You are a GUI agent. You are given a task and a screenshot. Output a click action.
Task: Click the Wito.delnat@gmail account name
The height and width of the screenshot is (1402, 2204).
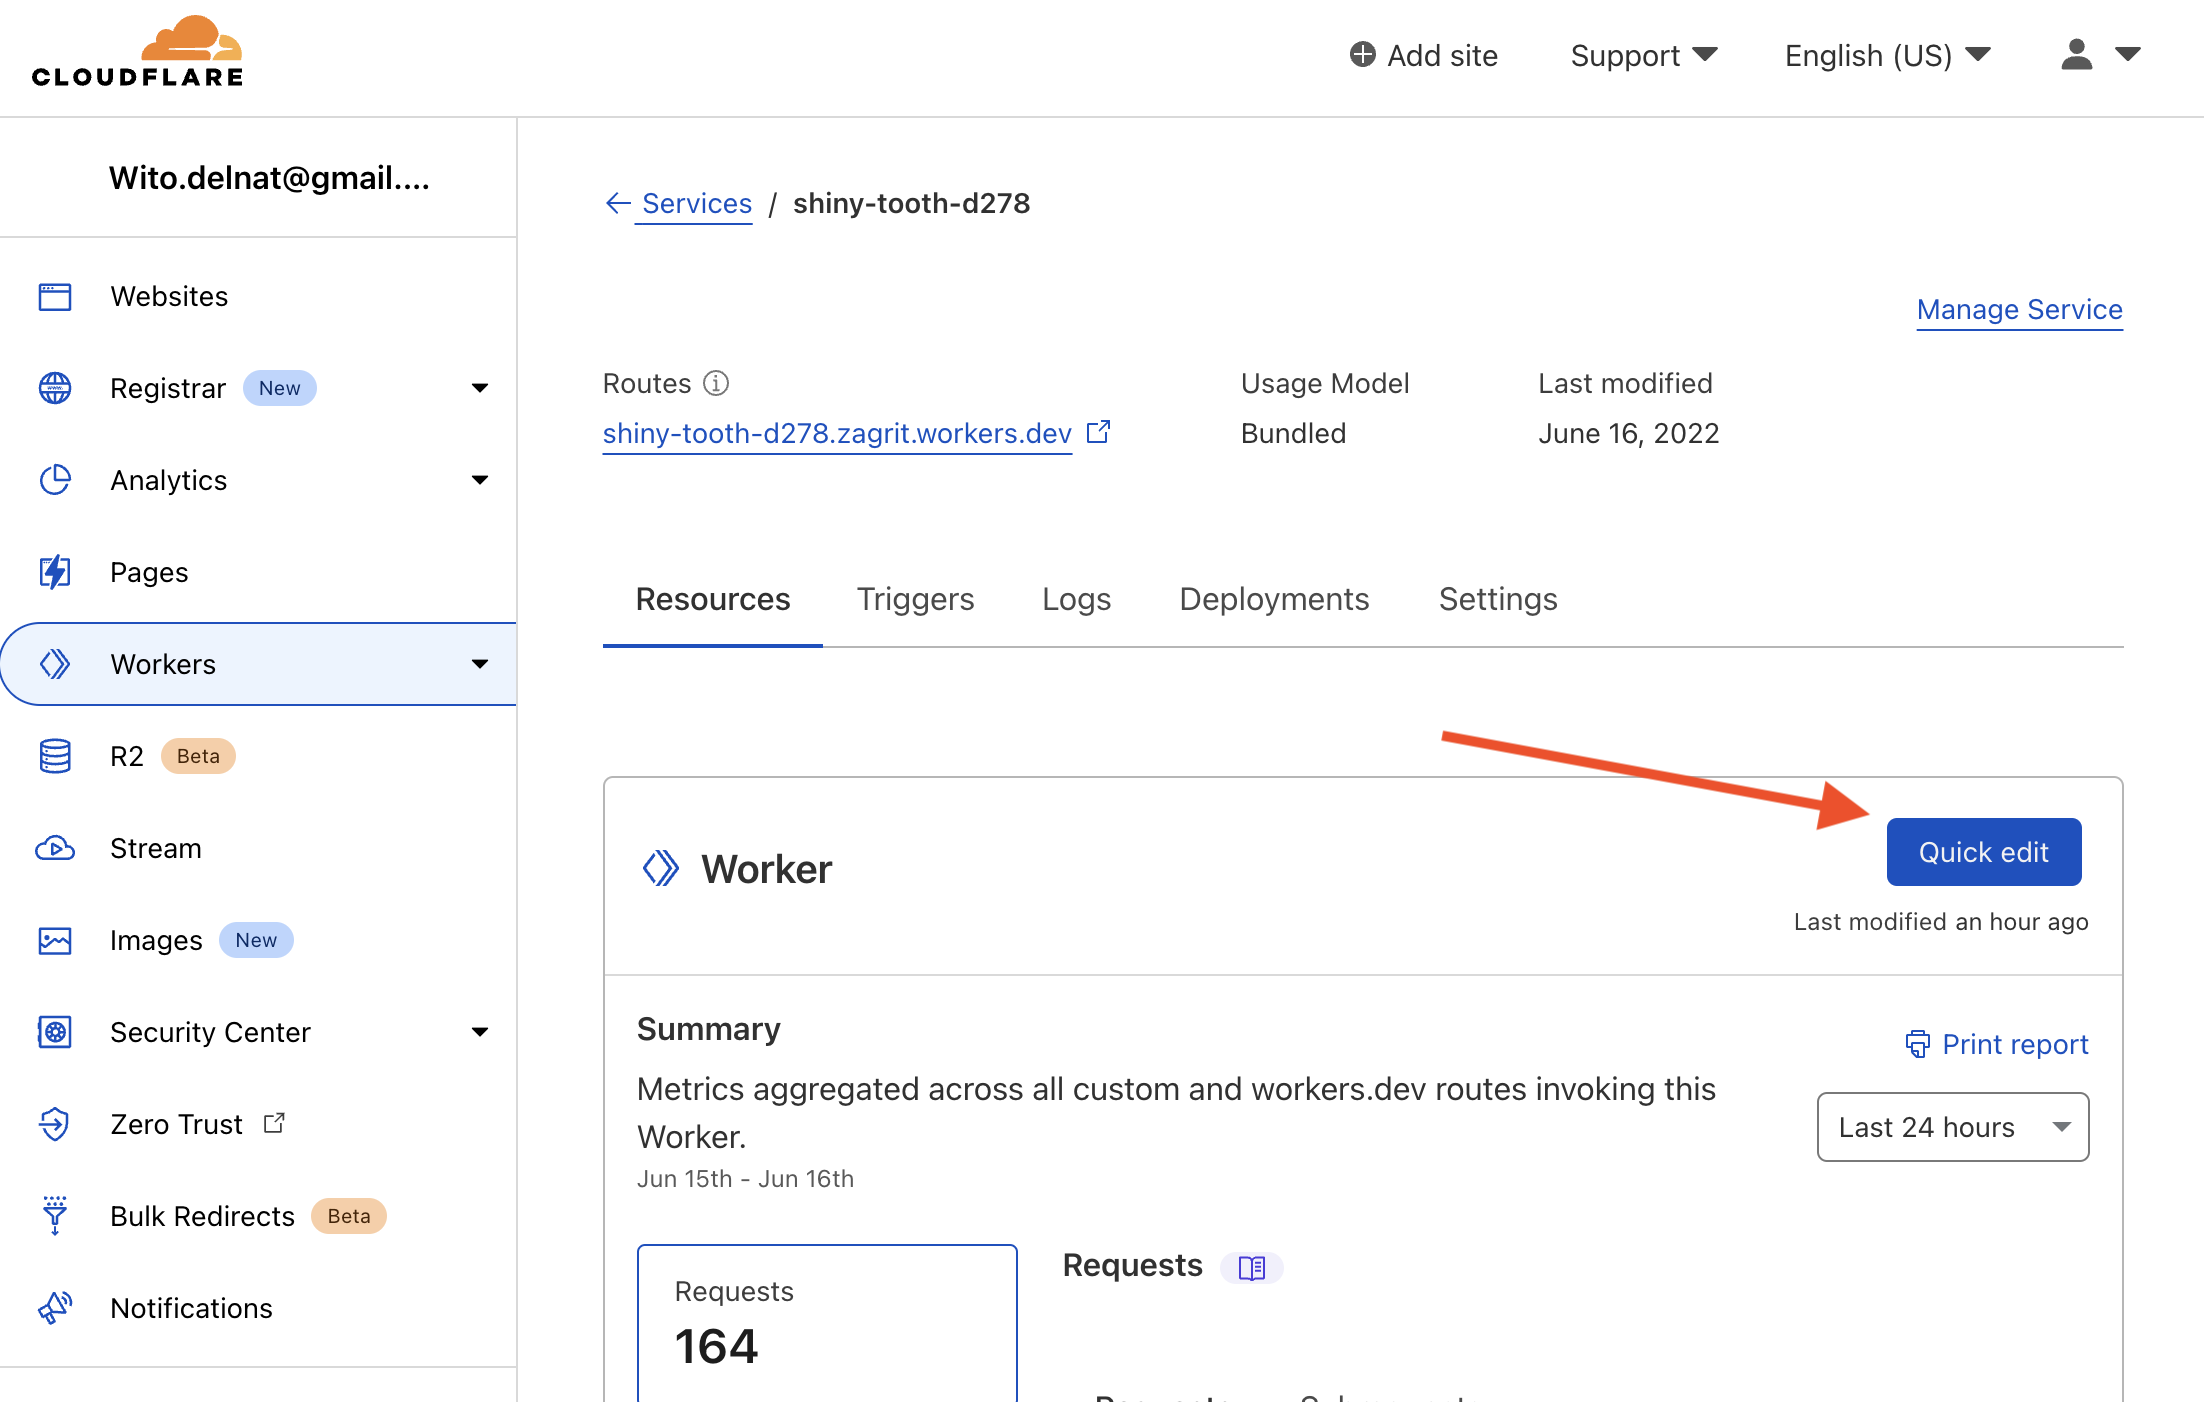click(x=269, y=178)
